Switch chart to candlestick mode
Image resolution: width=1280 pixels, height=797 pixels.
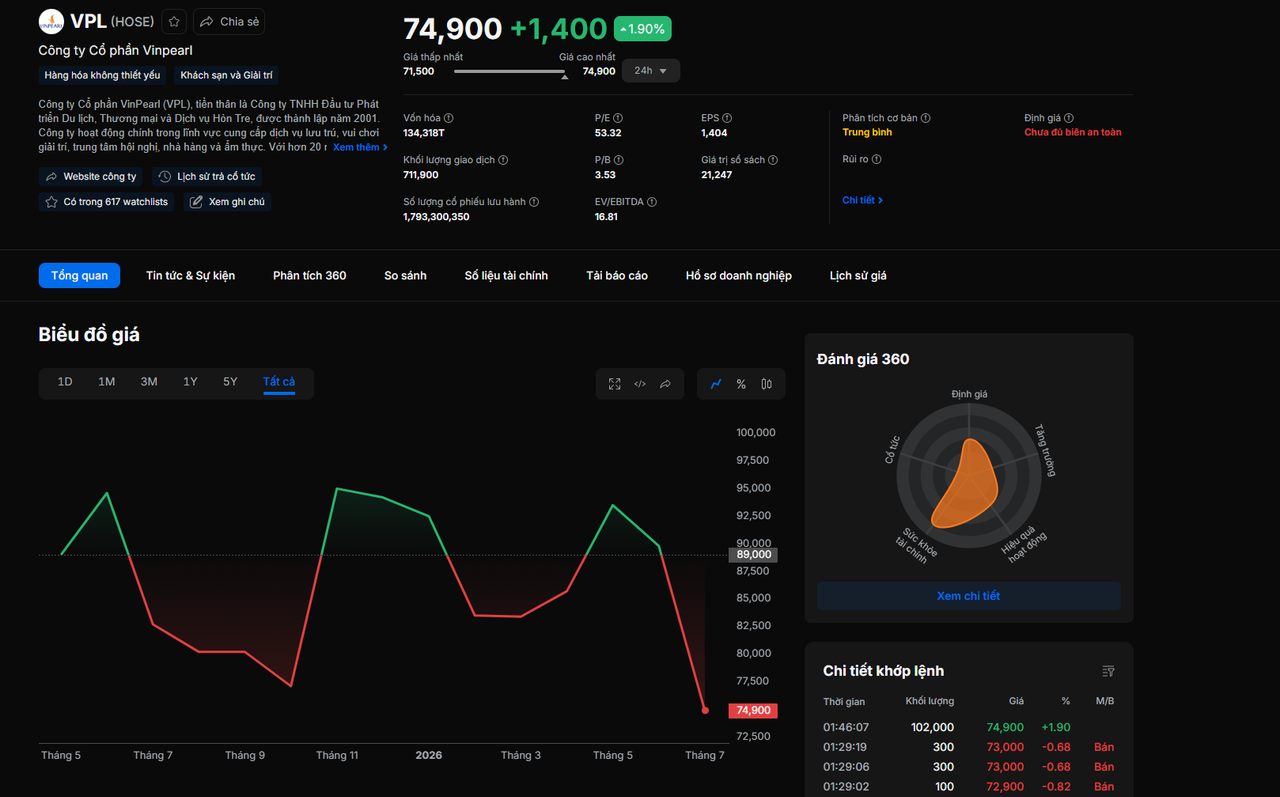[x=766, y=384]
